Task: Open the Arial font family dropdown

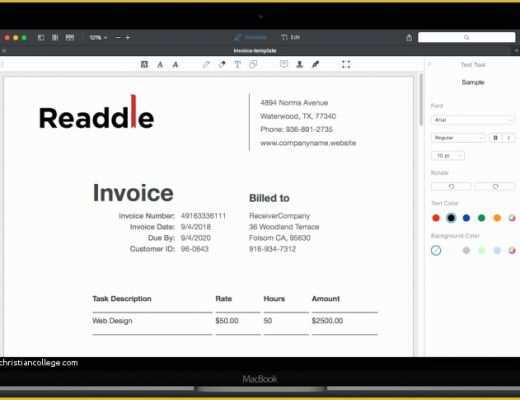Action: [472, 120]
